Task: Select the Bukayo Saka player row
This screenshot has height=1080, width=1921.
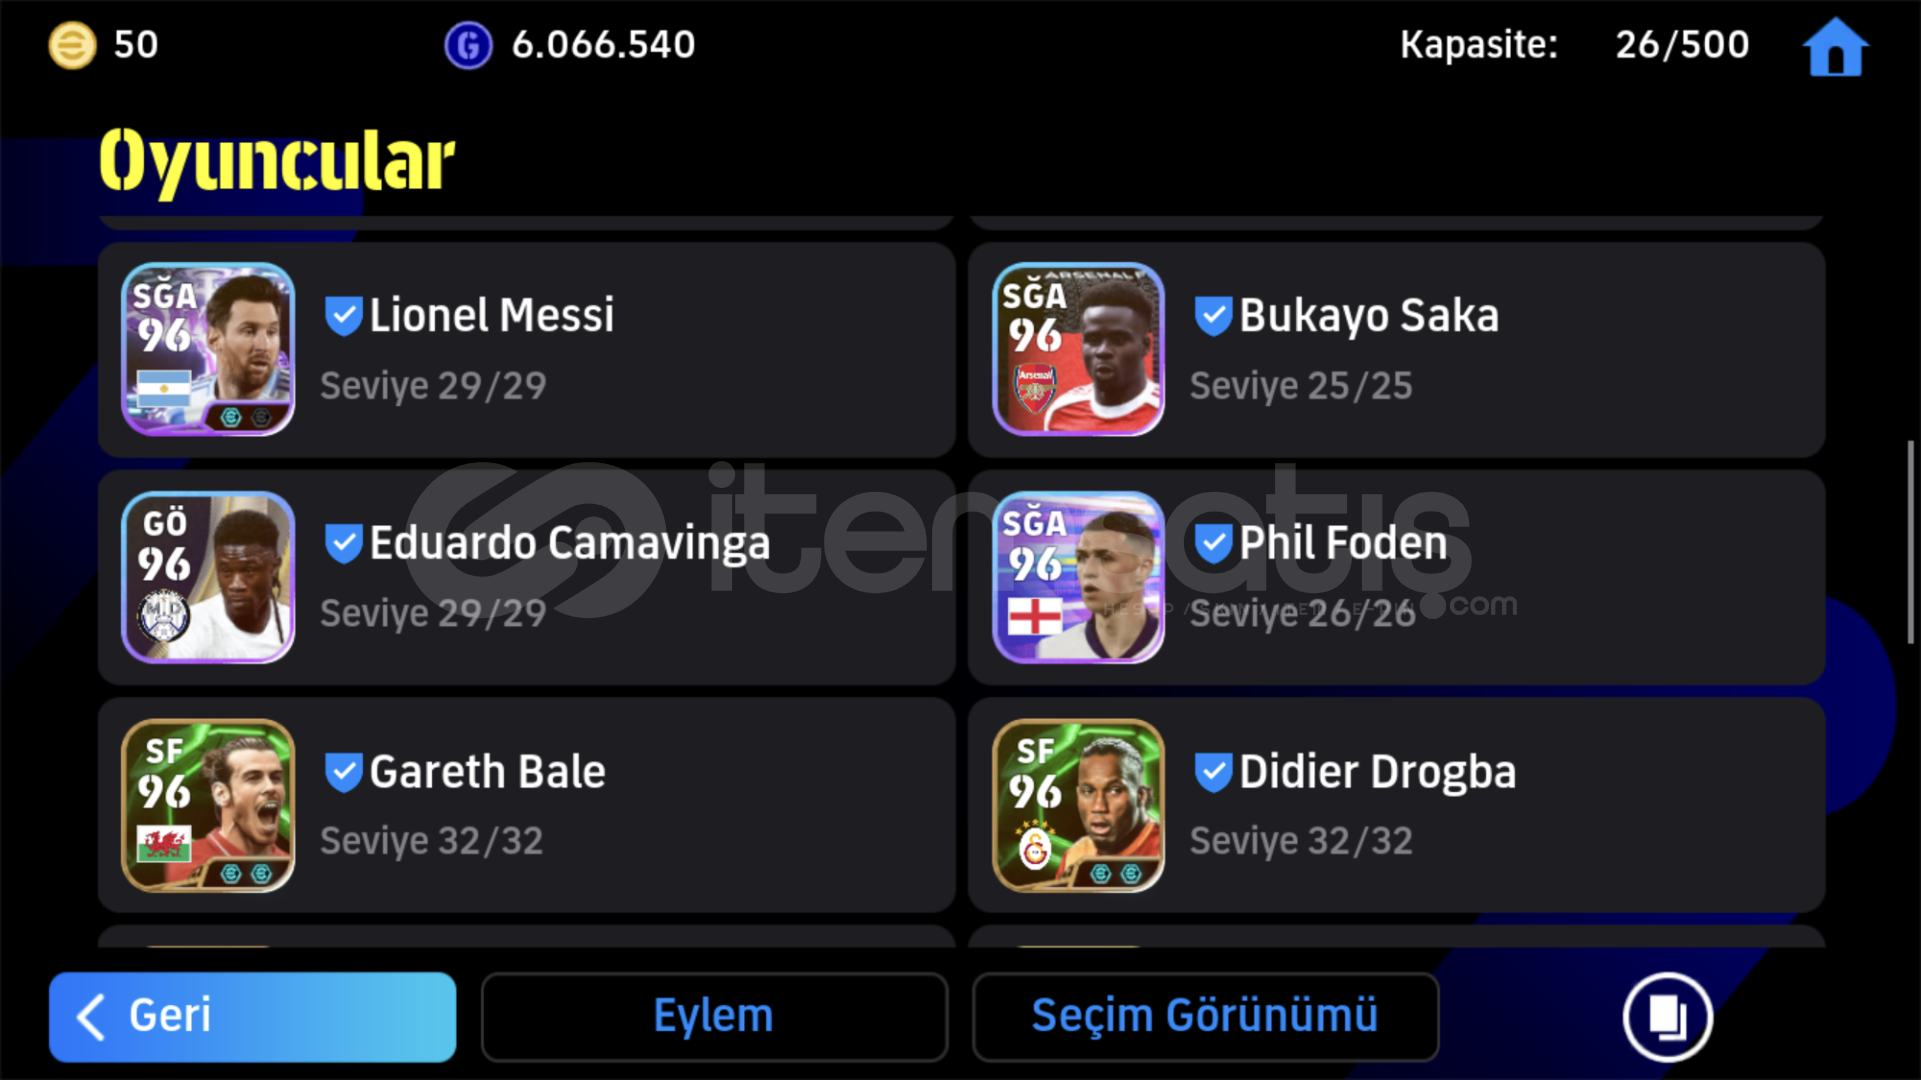Action: [1396, 349]
